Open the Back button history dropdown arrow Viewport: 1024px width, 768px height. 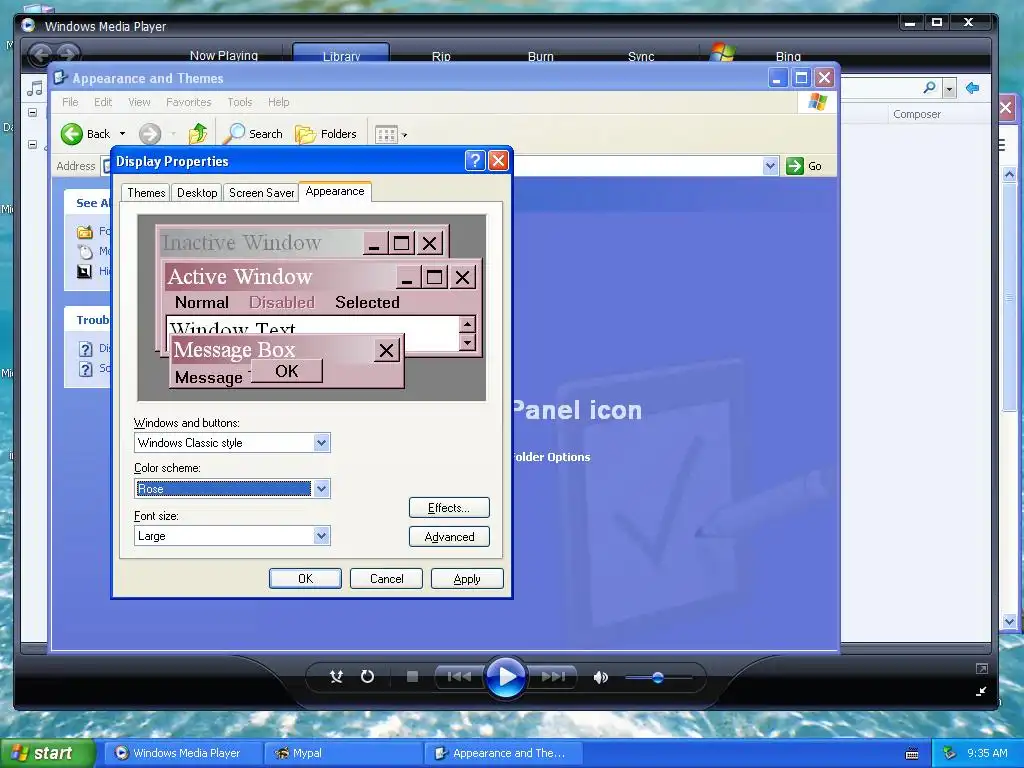[x=122, y=134]
